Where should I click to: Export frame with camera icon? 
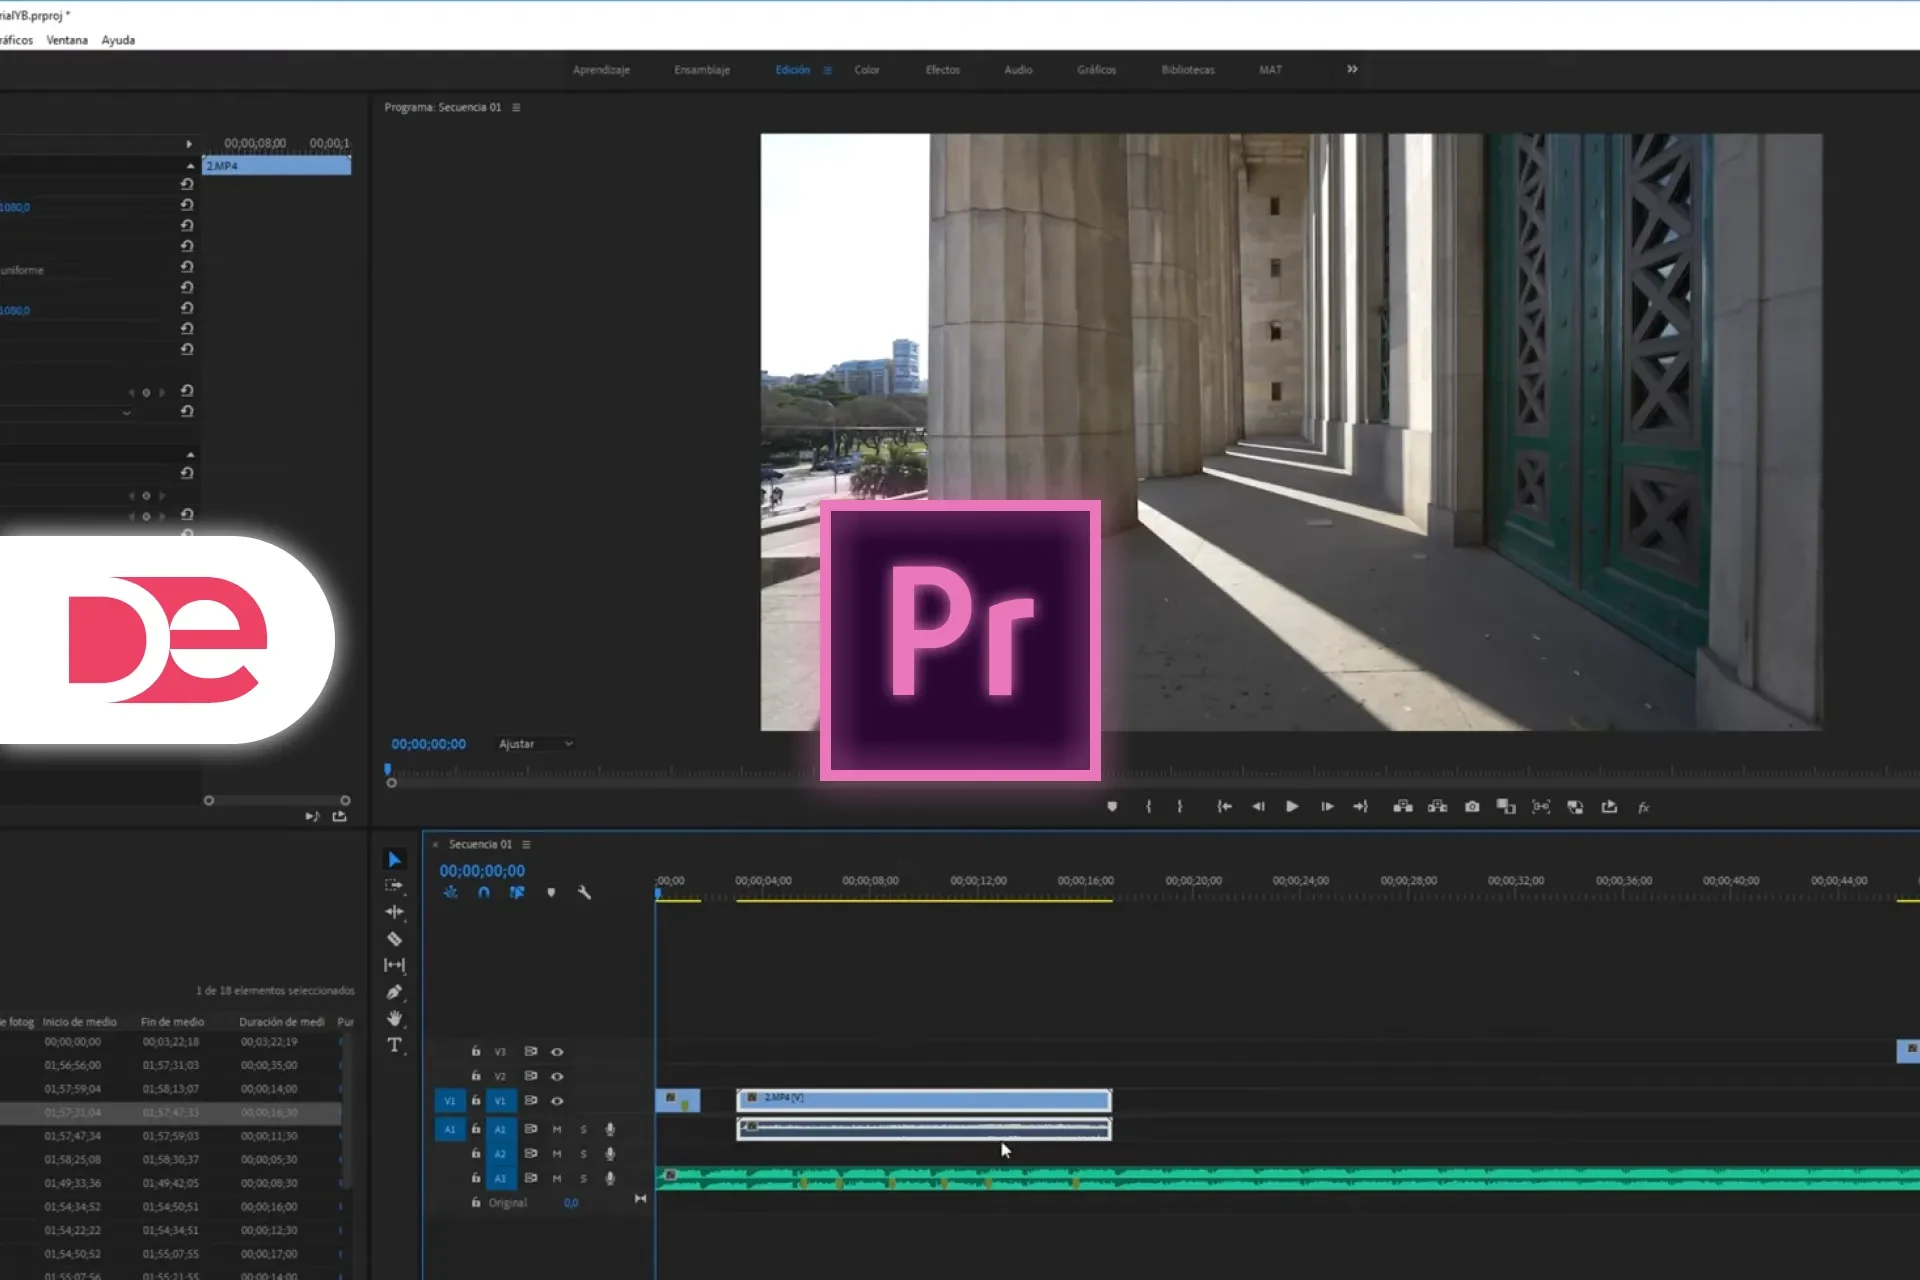point(1472,806)
